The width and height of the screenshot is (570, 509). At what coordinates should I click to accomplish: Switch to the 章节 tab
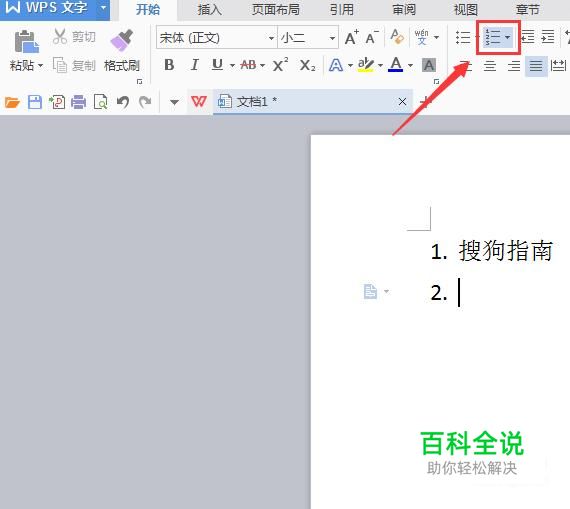click(x=527, y=9)
